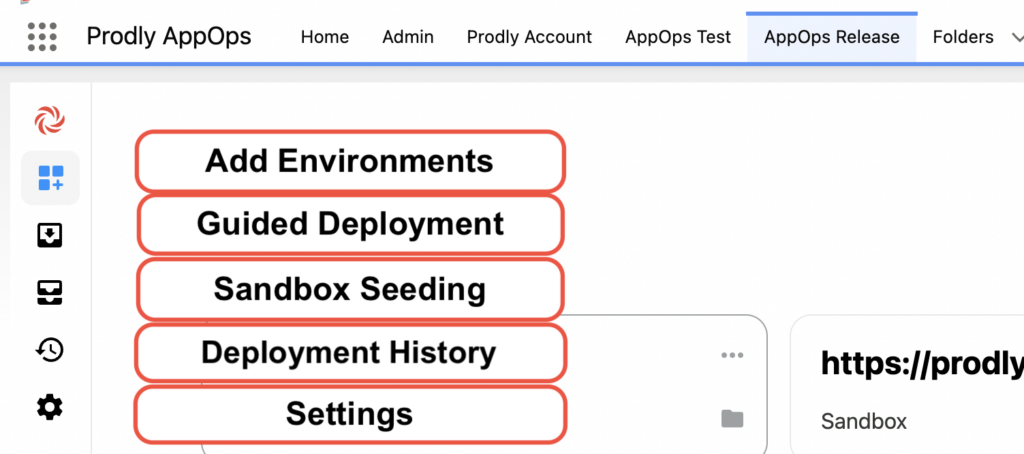Switch to the Admin tab
The height and width of the screenshot is (454, 1024).
pyautogui.click(x=408, y=37)
